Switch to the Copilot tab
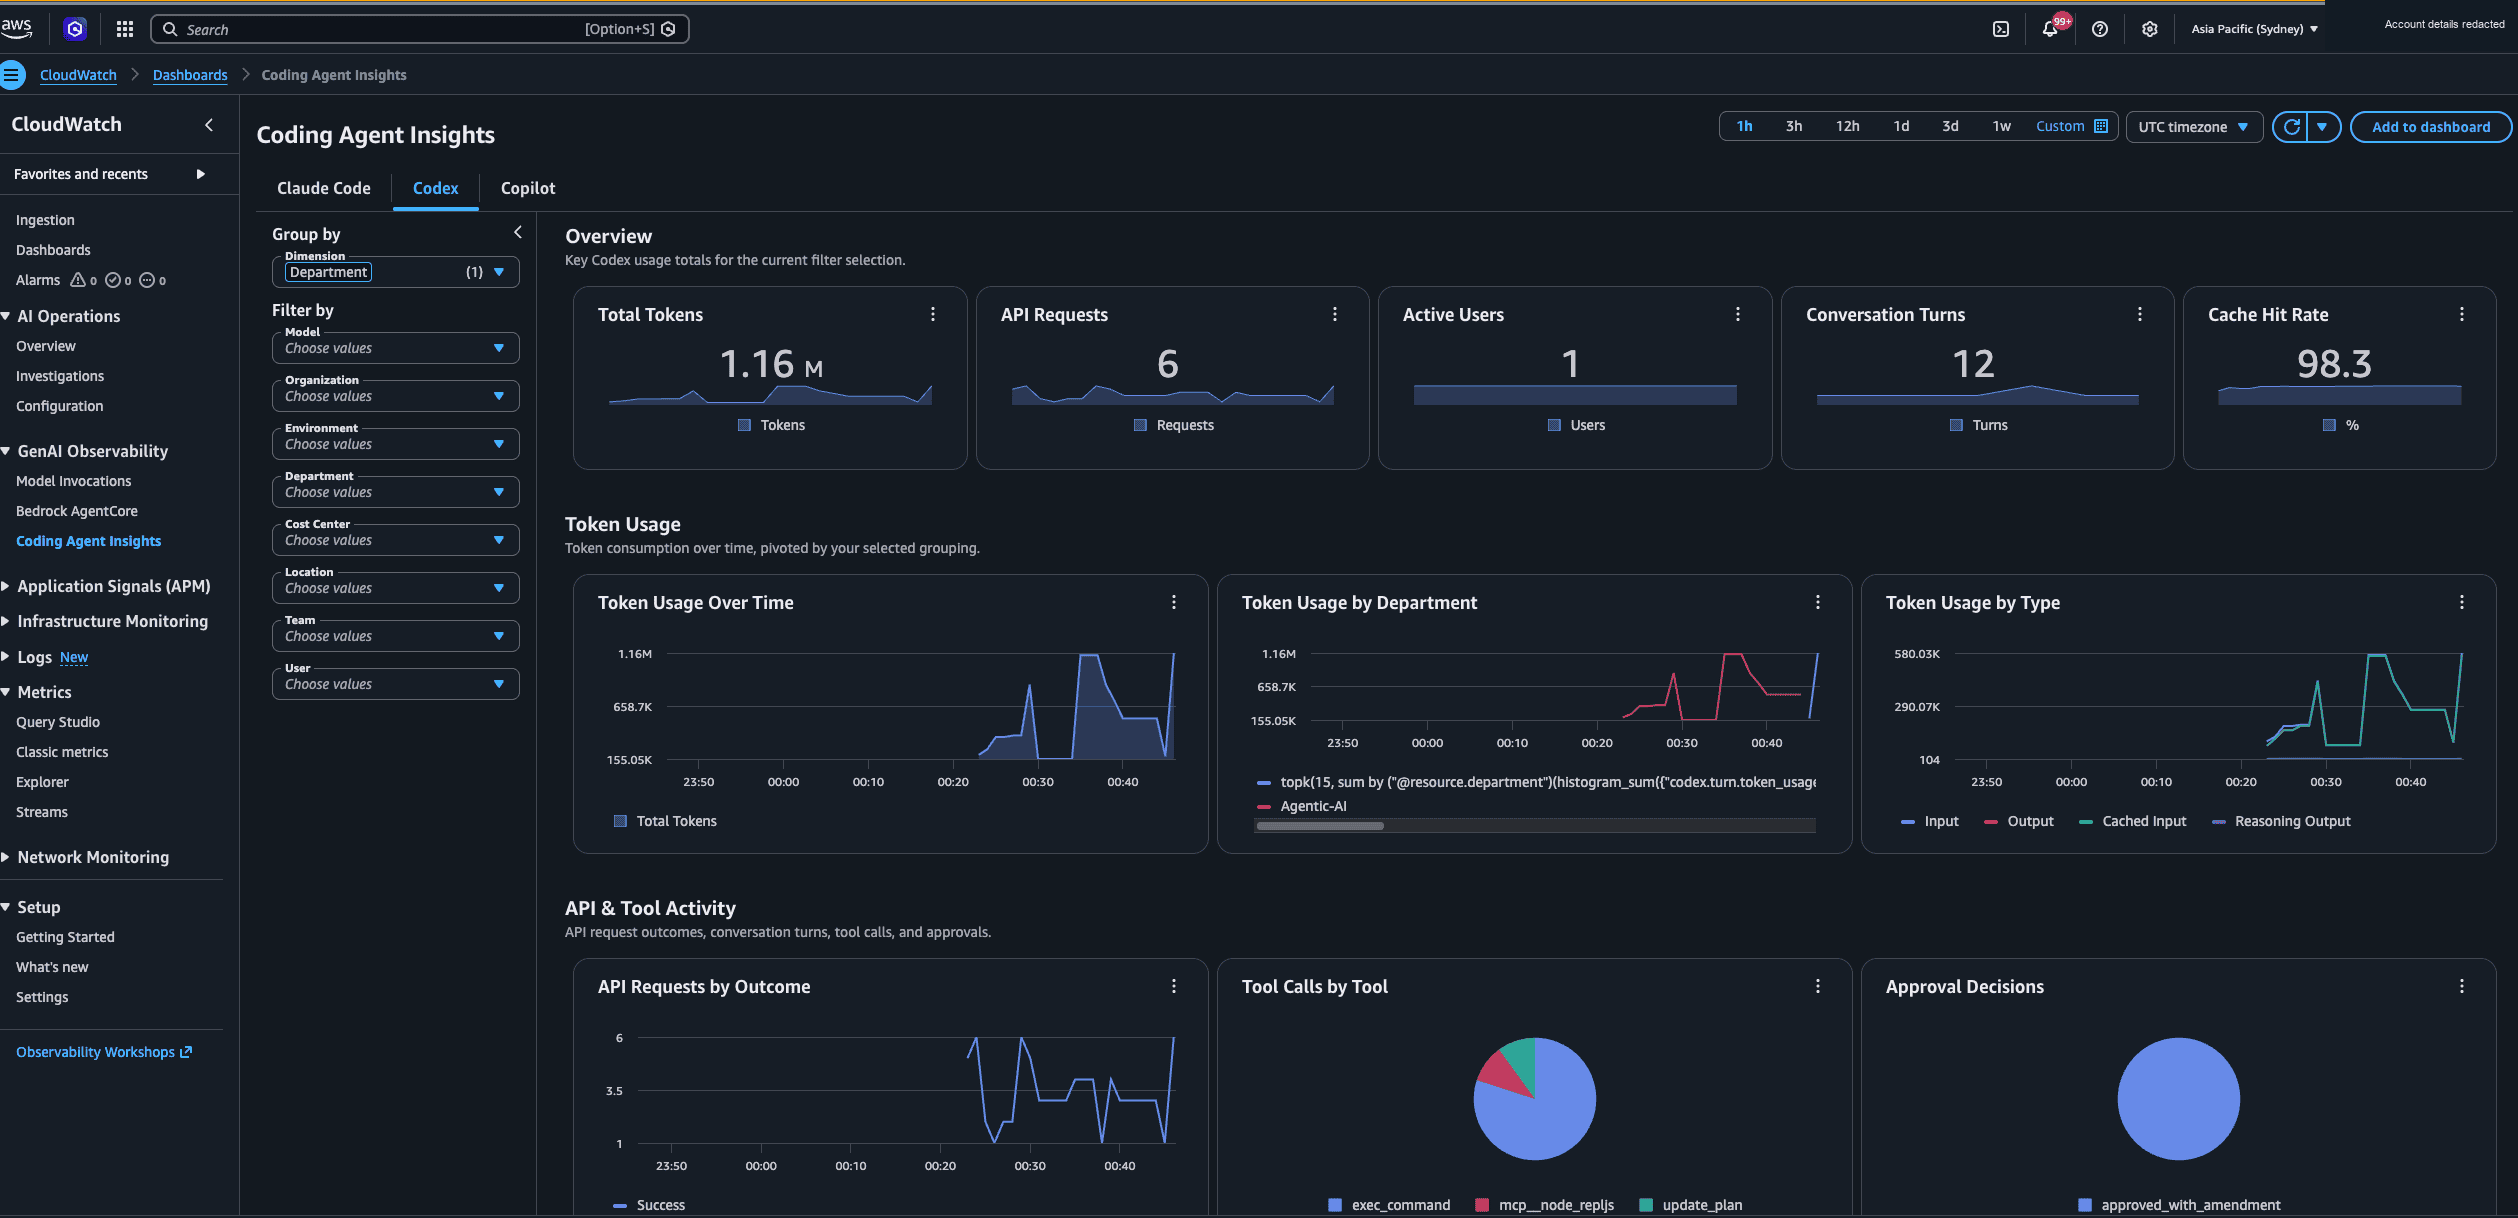 point(528,188)
